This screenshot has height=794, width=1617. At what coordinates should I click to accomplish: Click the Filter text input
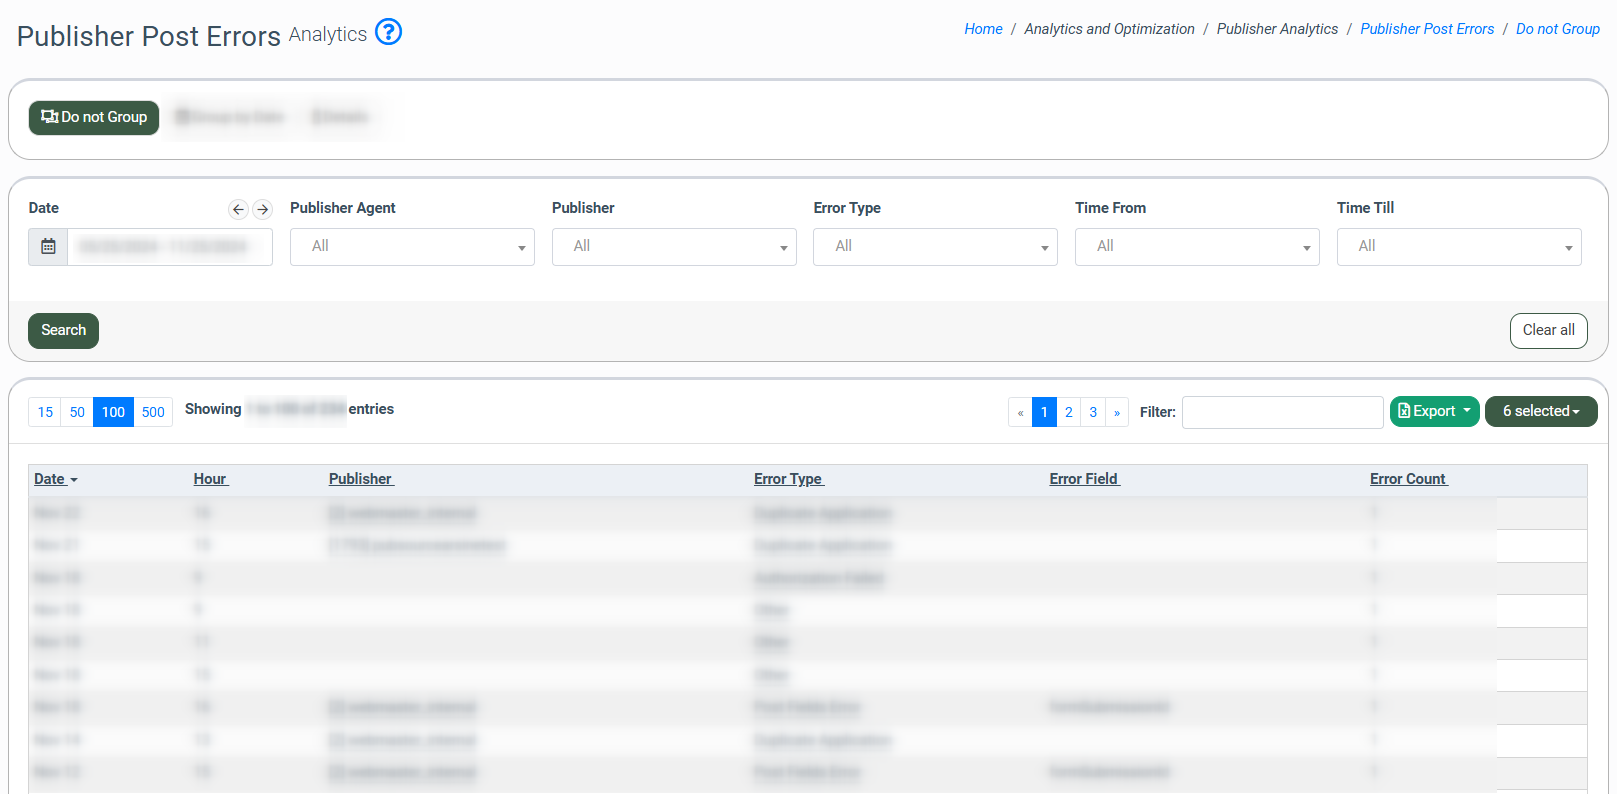pyautogui.click(x=1282, y=412)
